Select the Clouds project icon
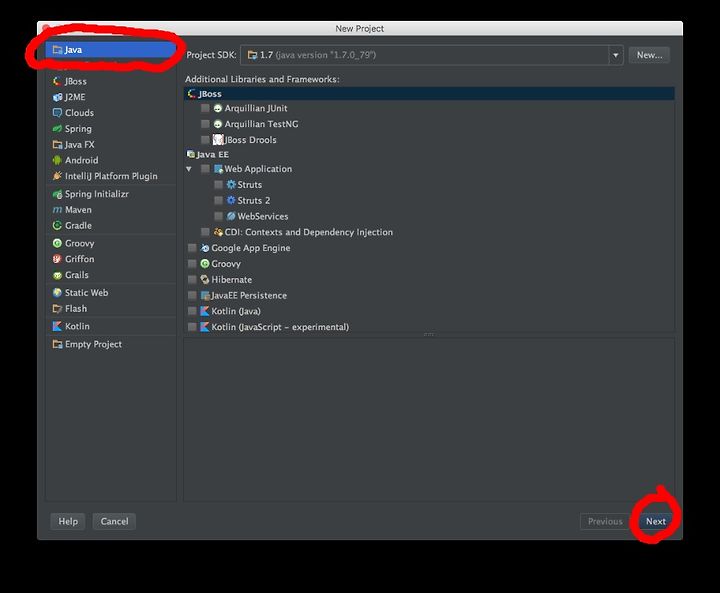Viewport: 720px width, 593px height. tap(57, 113)
